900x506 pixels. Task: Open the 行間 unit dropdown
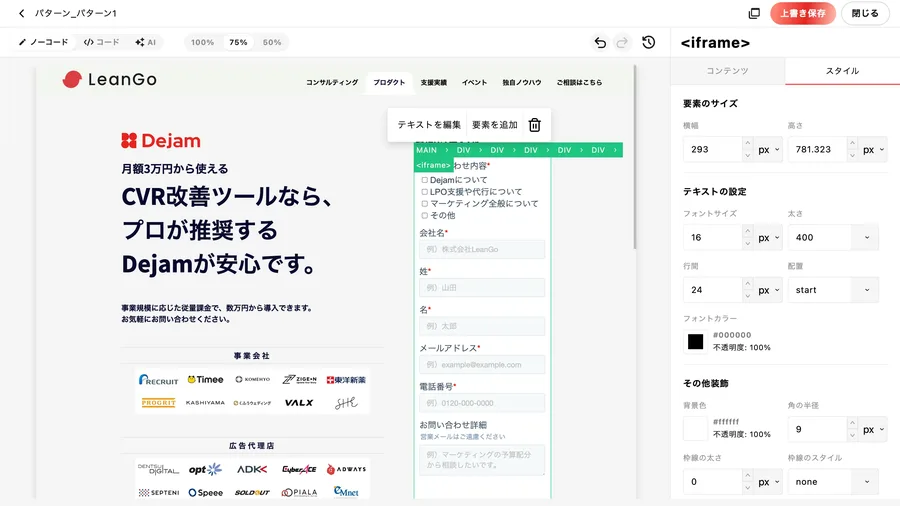pos(769,290)
